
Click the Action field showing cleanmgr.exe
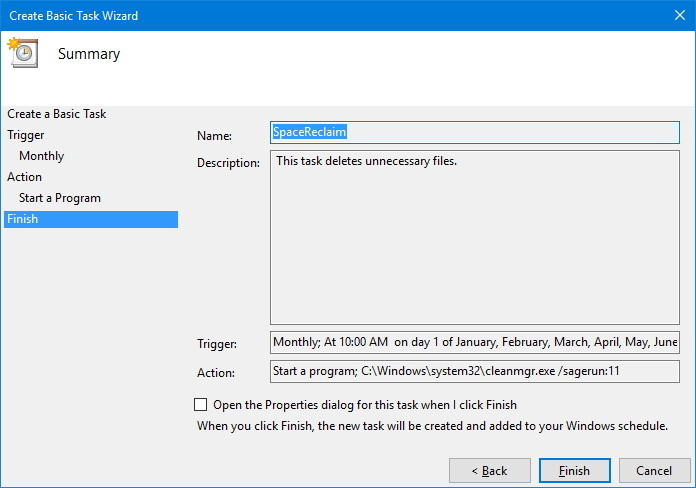474,371
